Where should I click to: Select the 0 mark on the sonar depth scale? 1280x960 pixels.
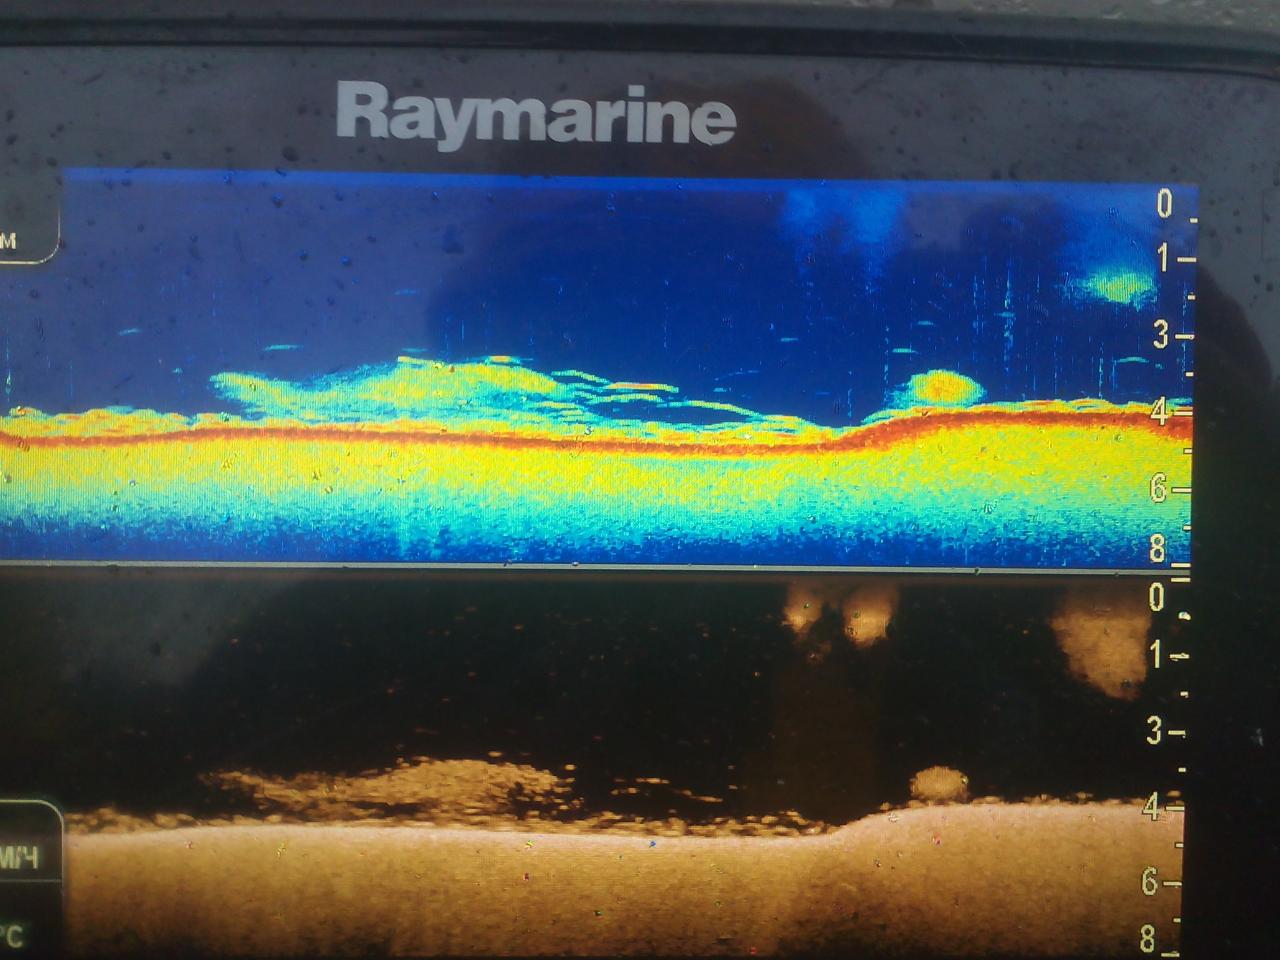point(1164,204)
